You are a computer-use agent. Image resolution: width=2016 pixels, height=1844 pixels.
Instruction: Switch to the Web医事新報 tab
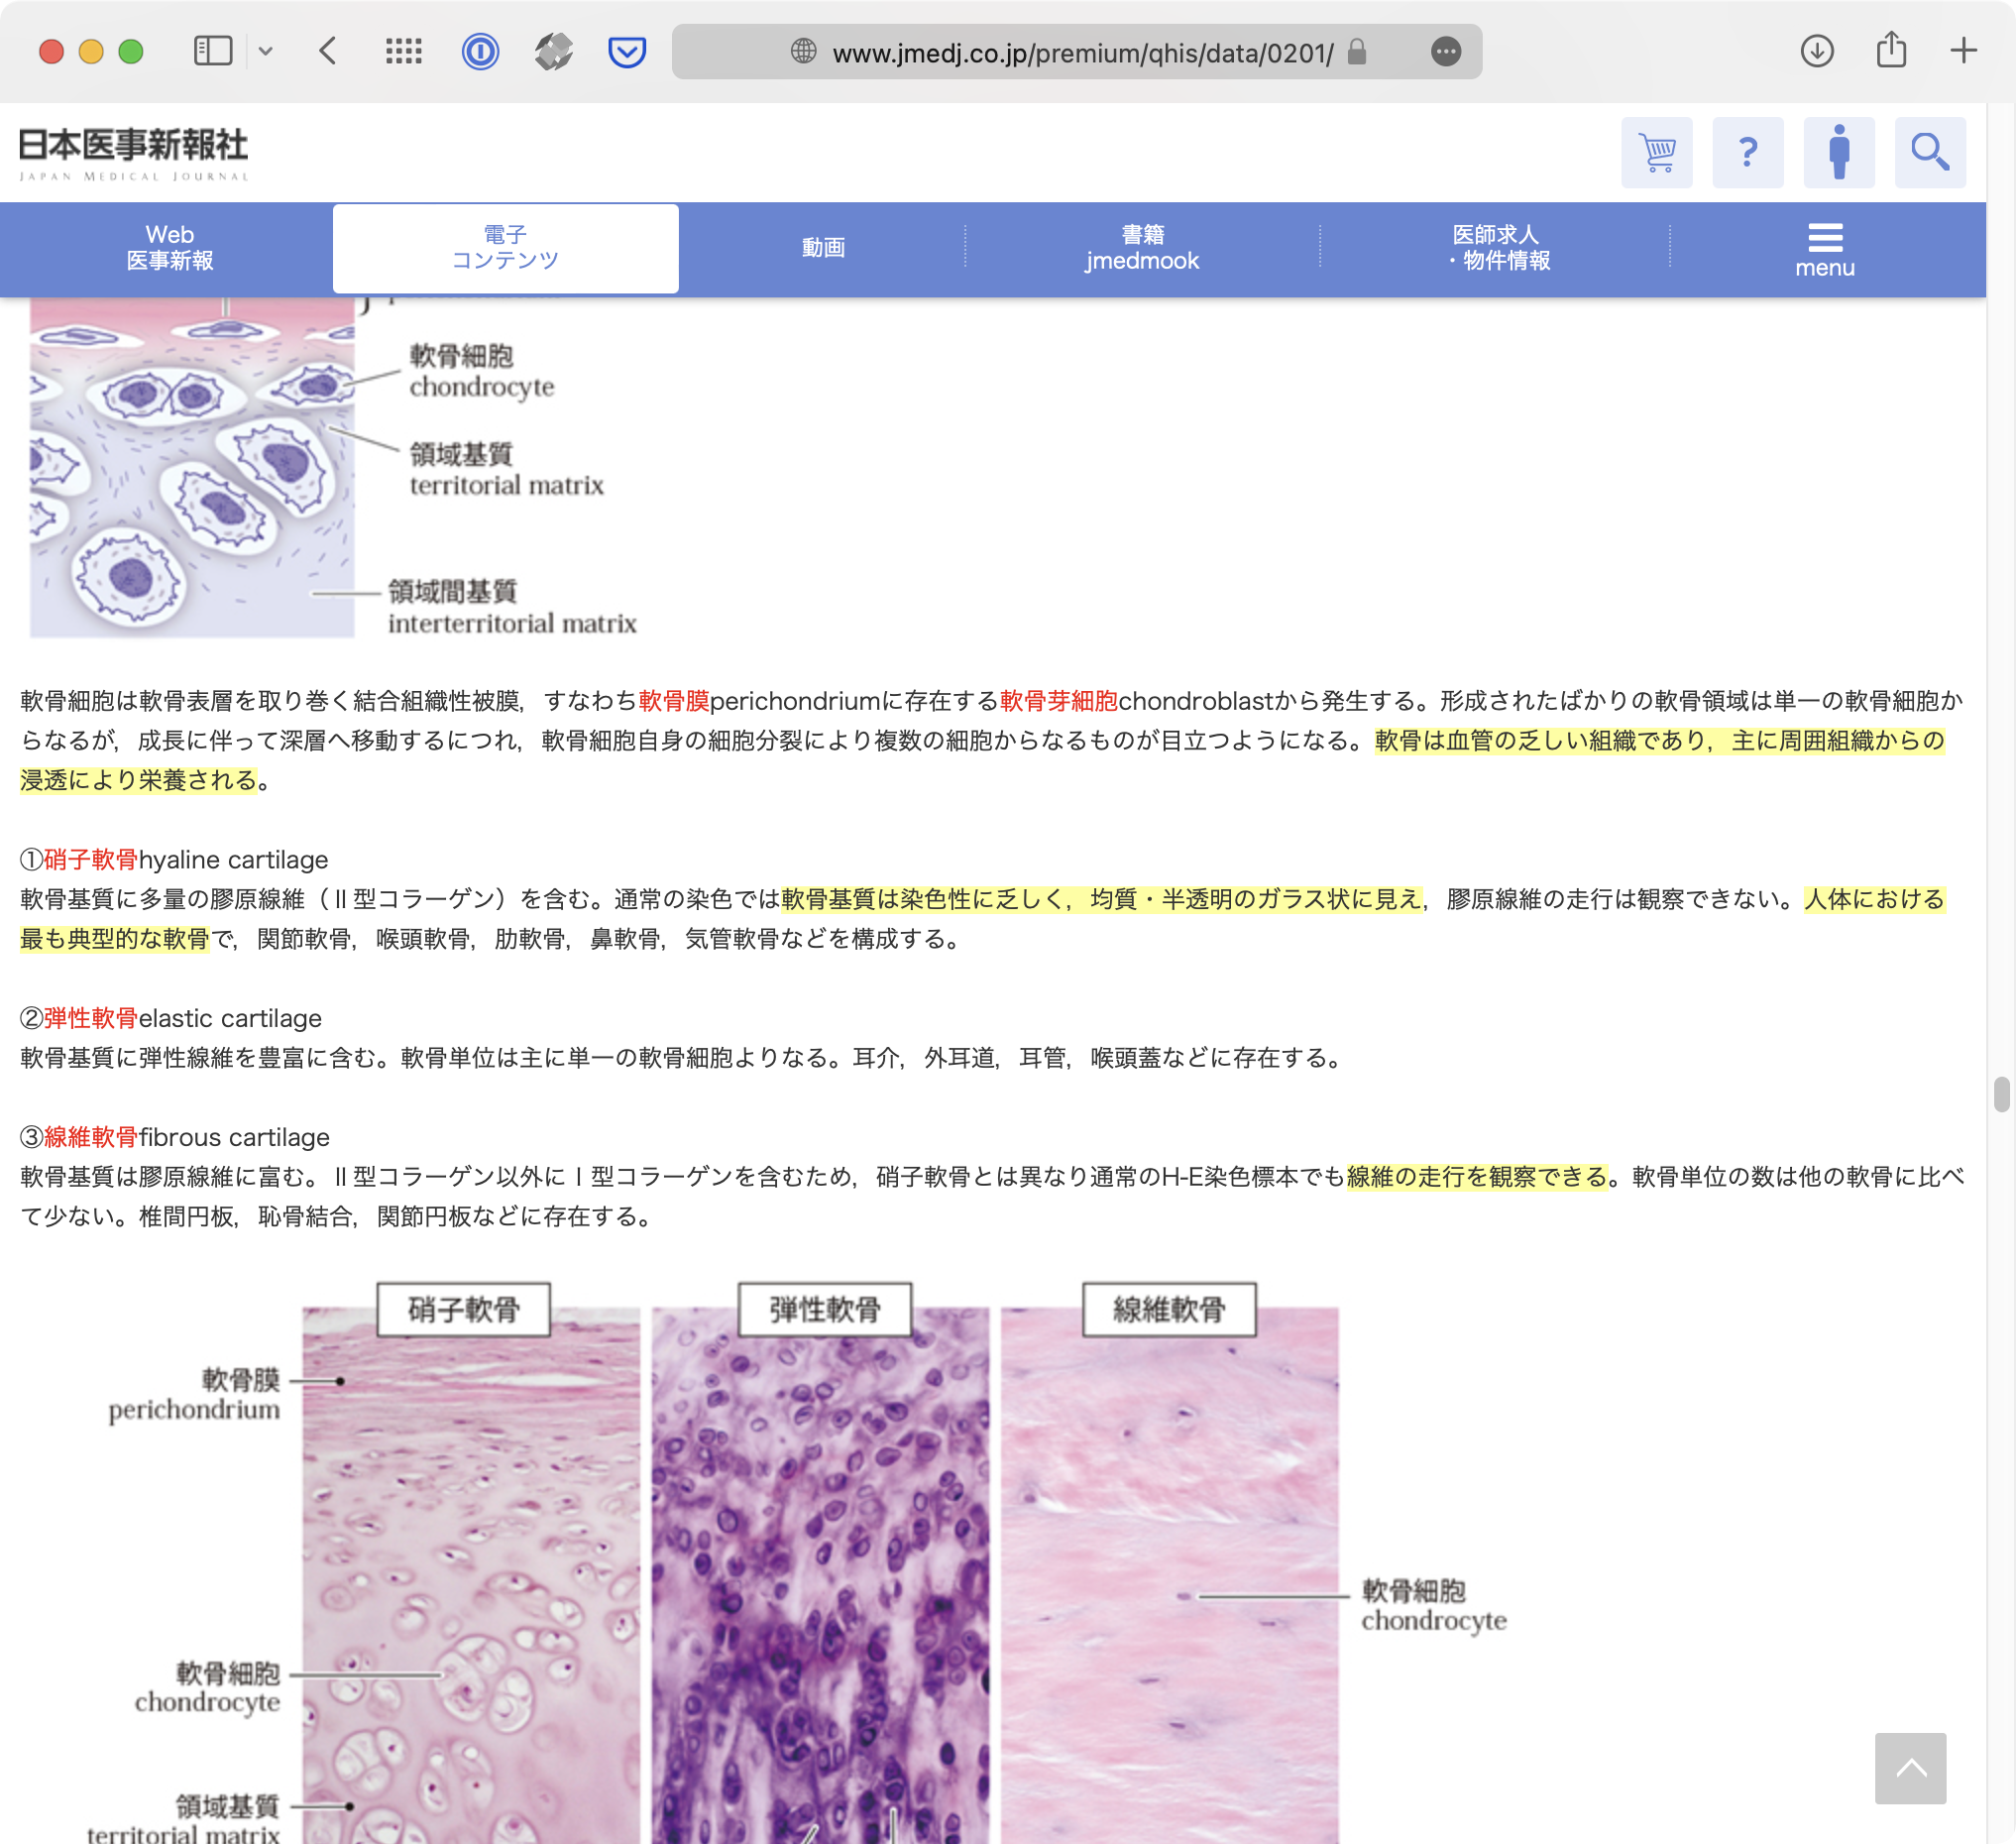click(169, 248)
